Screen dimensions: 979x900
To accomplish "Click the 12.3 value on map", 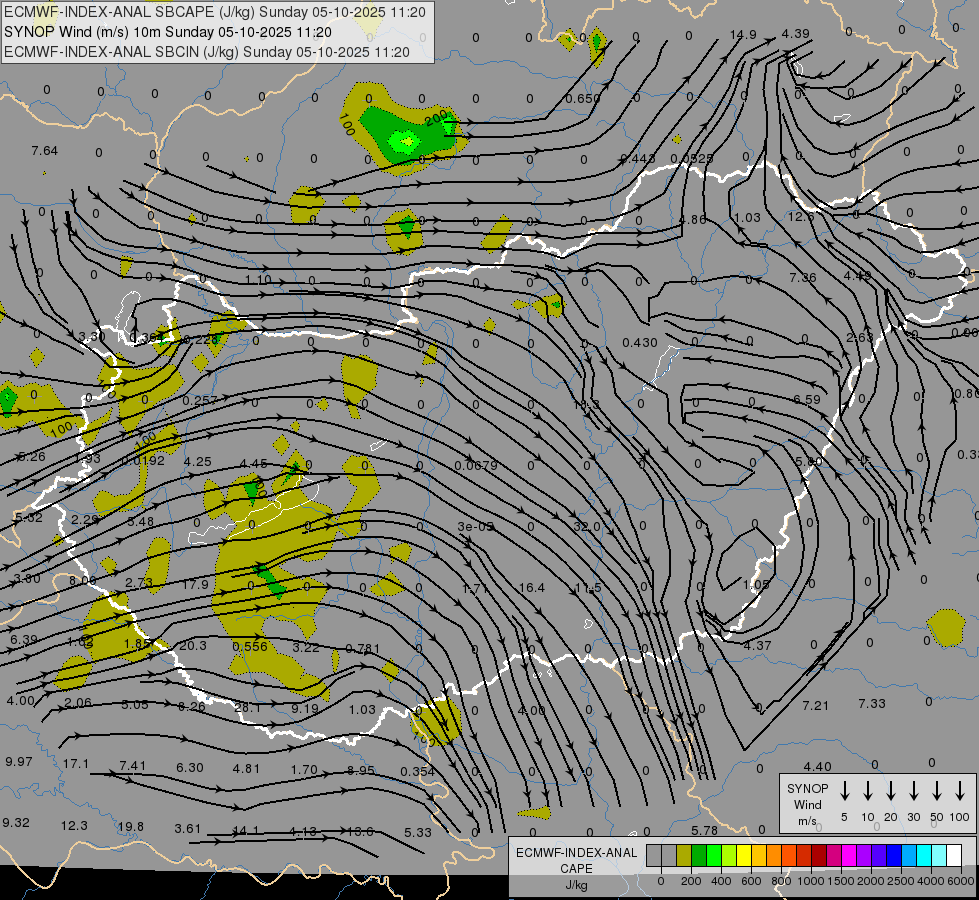I will 74,826.
